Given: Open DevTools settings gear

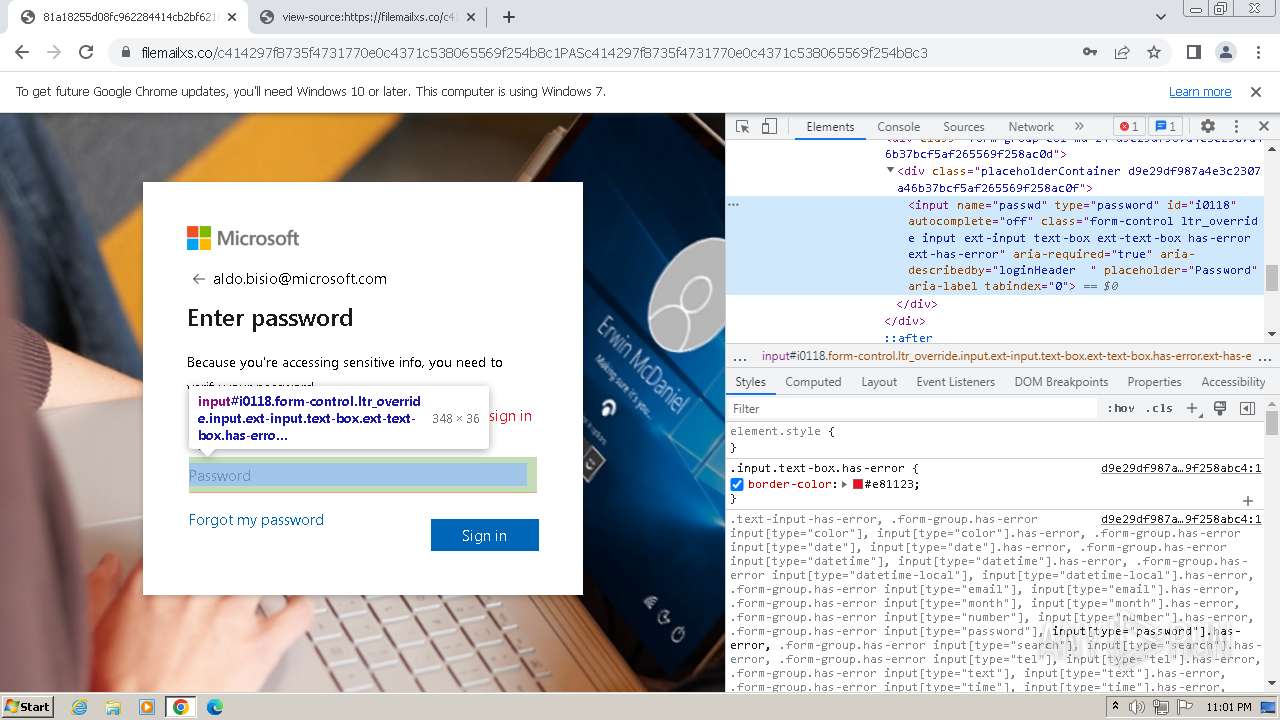Looking at the screenshot, I should point(1207,127).
